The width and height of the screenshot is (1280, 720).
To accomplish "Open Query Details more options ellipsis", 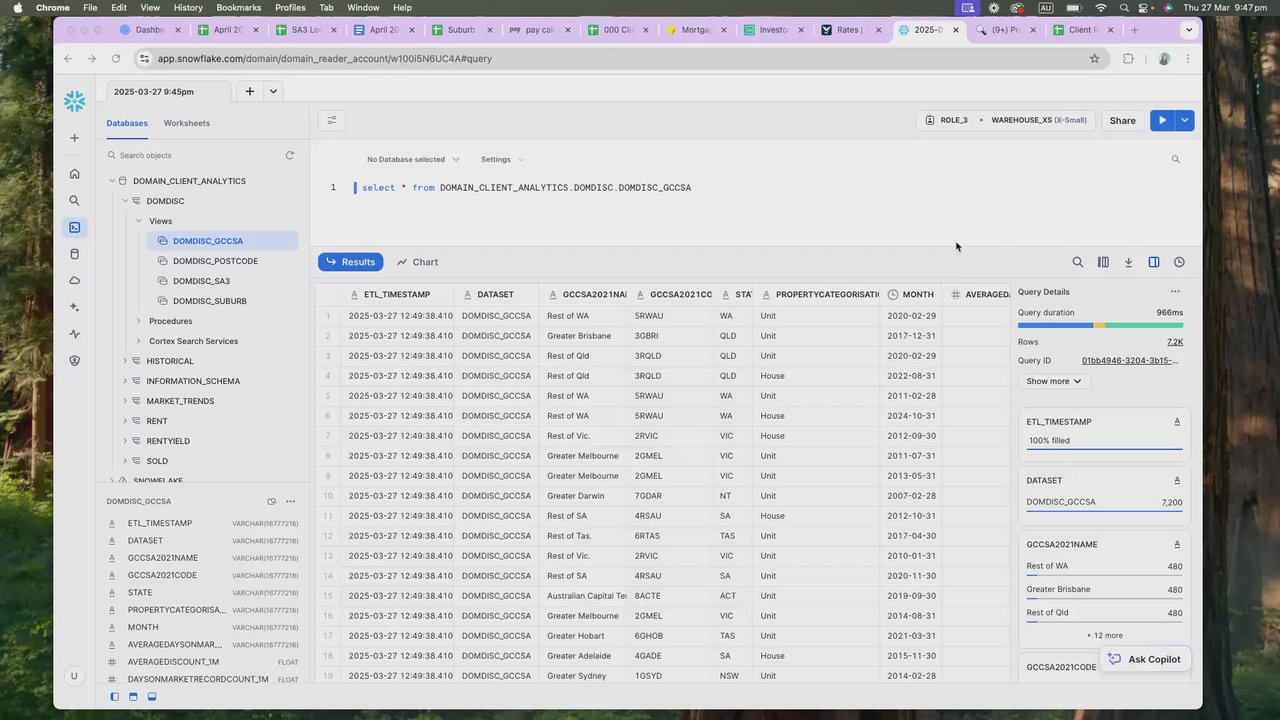I will click(1175, 292).
